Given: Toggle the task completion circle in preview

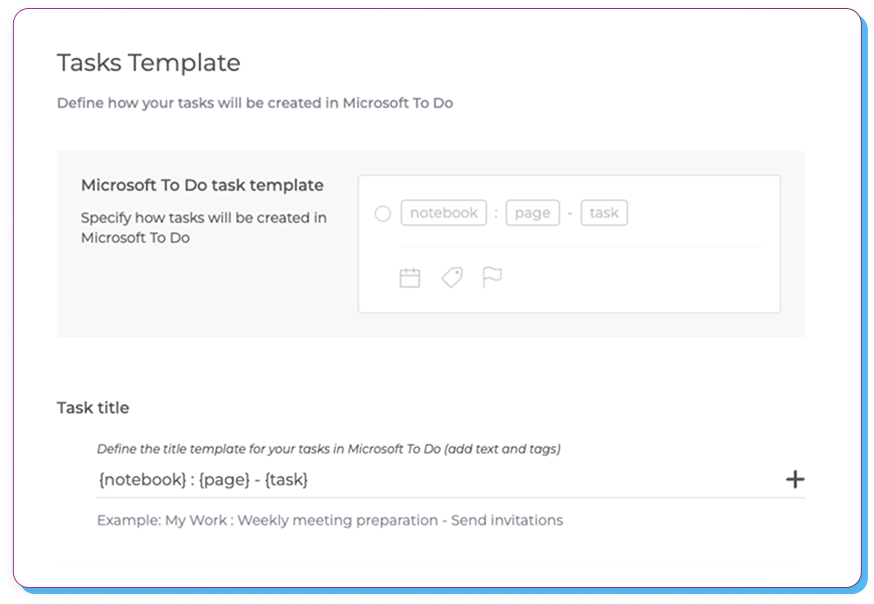Looking at the screenshot, I should pyautogui.click(x=383, y=213).
